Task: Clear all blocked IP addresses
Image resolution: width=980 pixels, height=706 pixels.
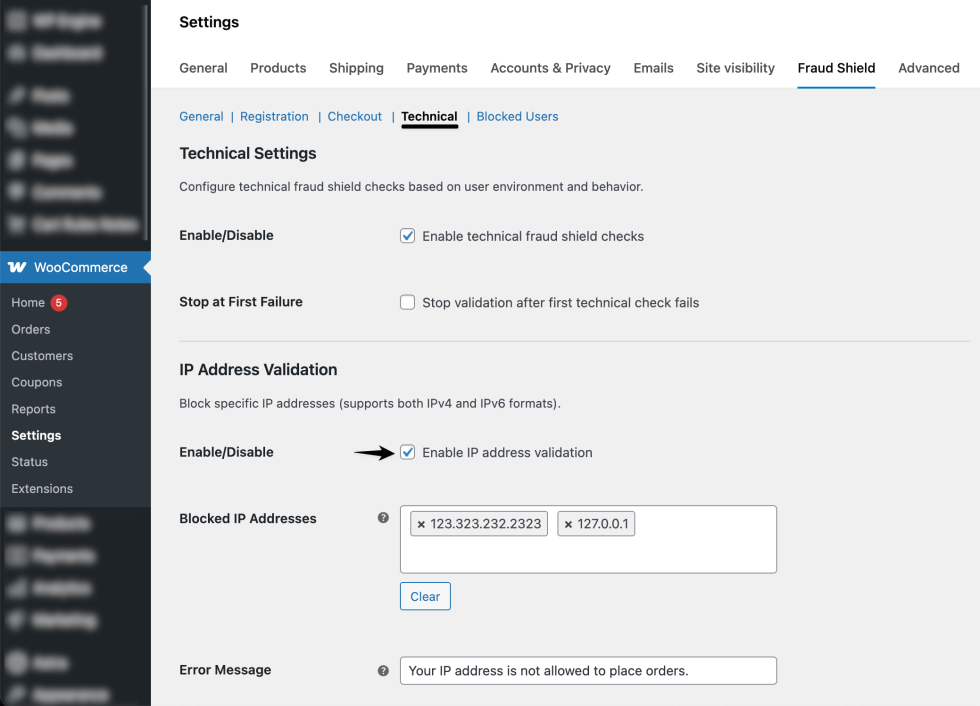Action: coord(425,596)
